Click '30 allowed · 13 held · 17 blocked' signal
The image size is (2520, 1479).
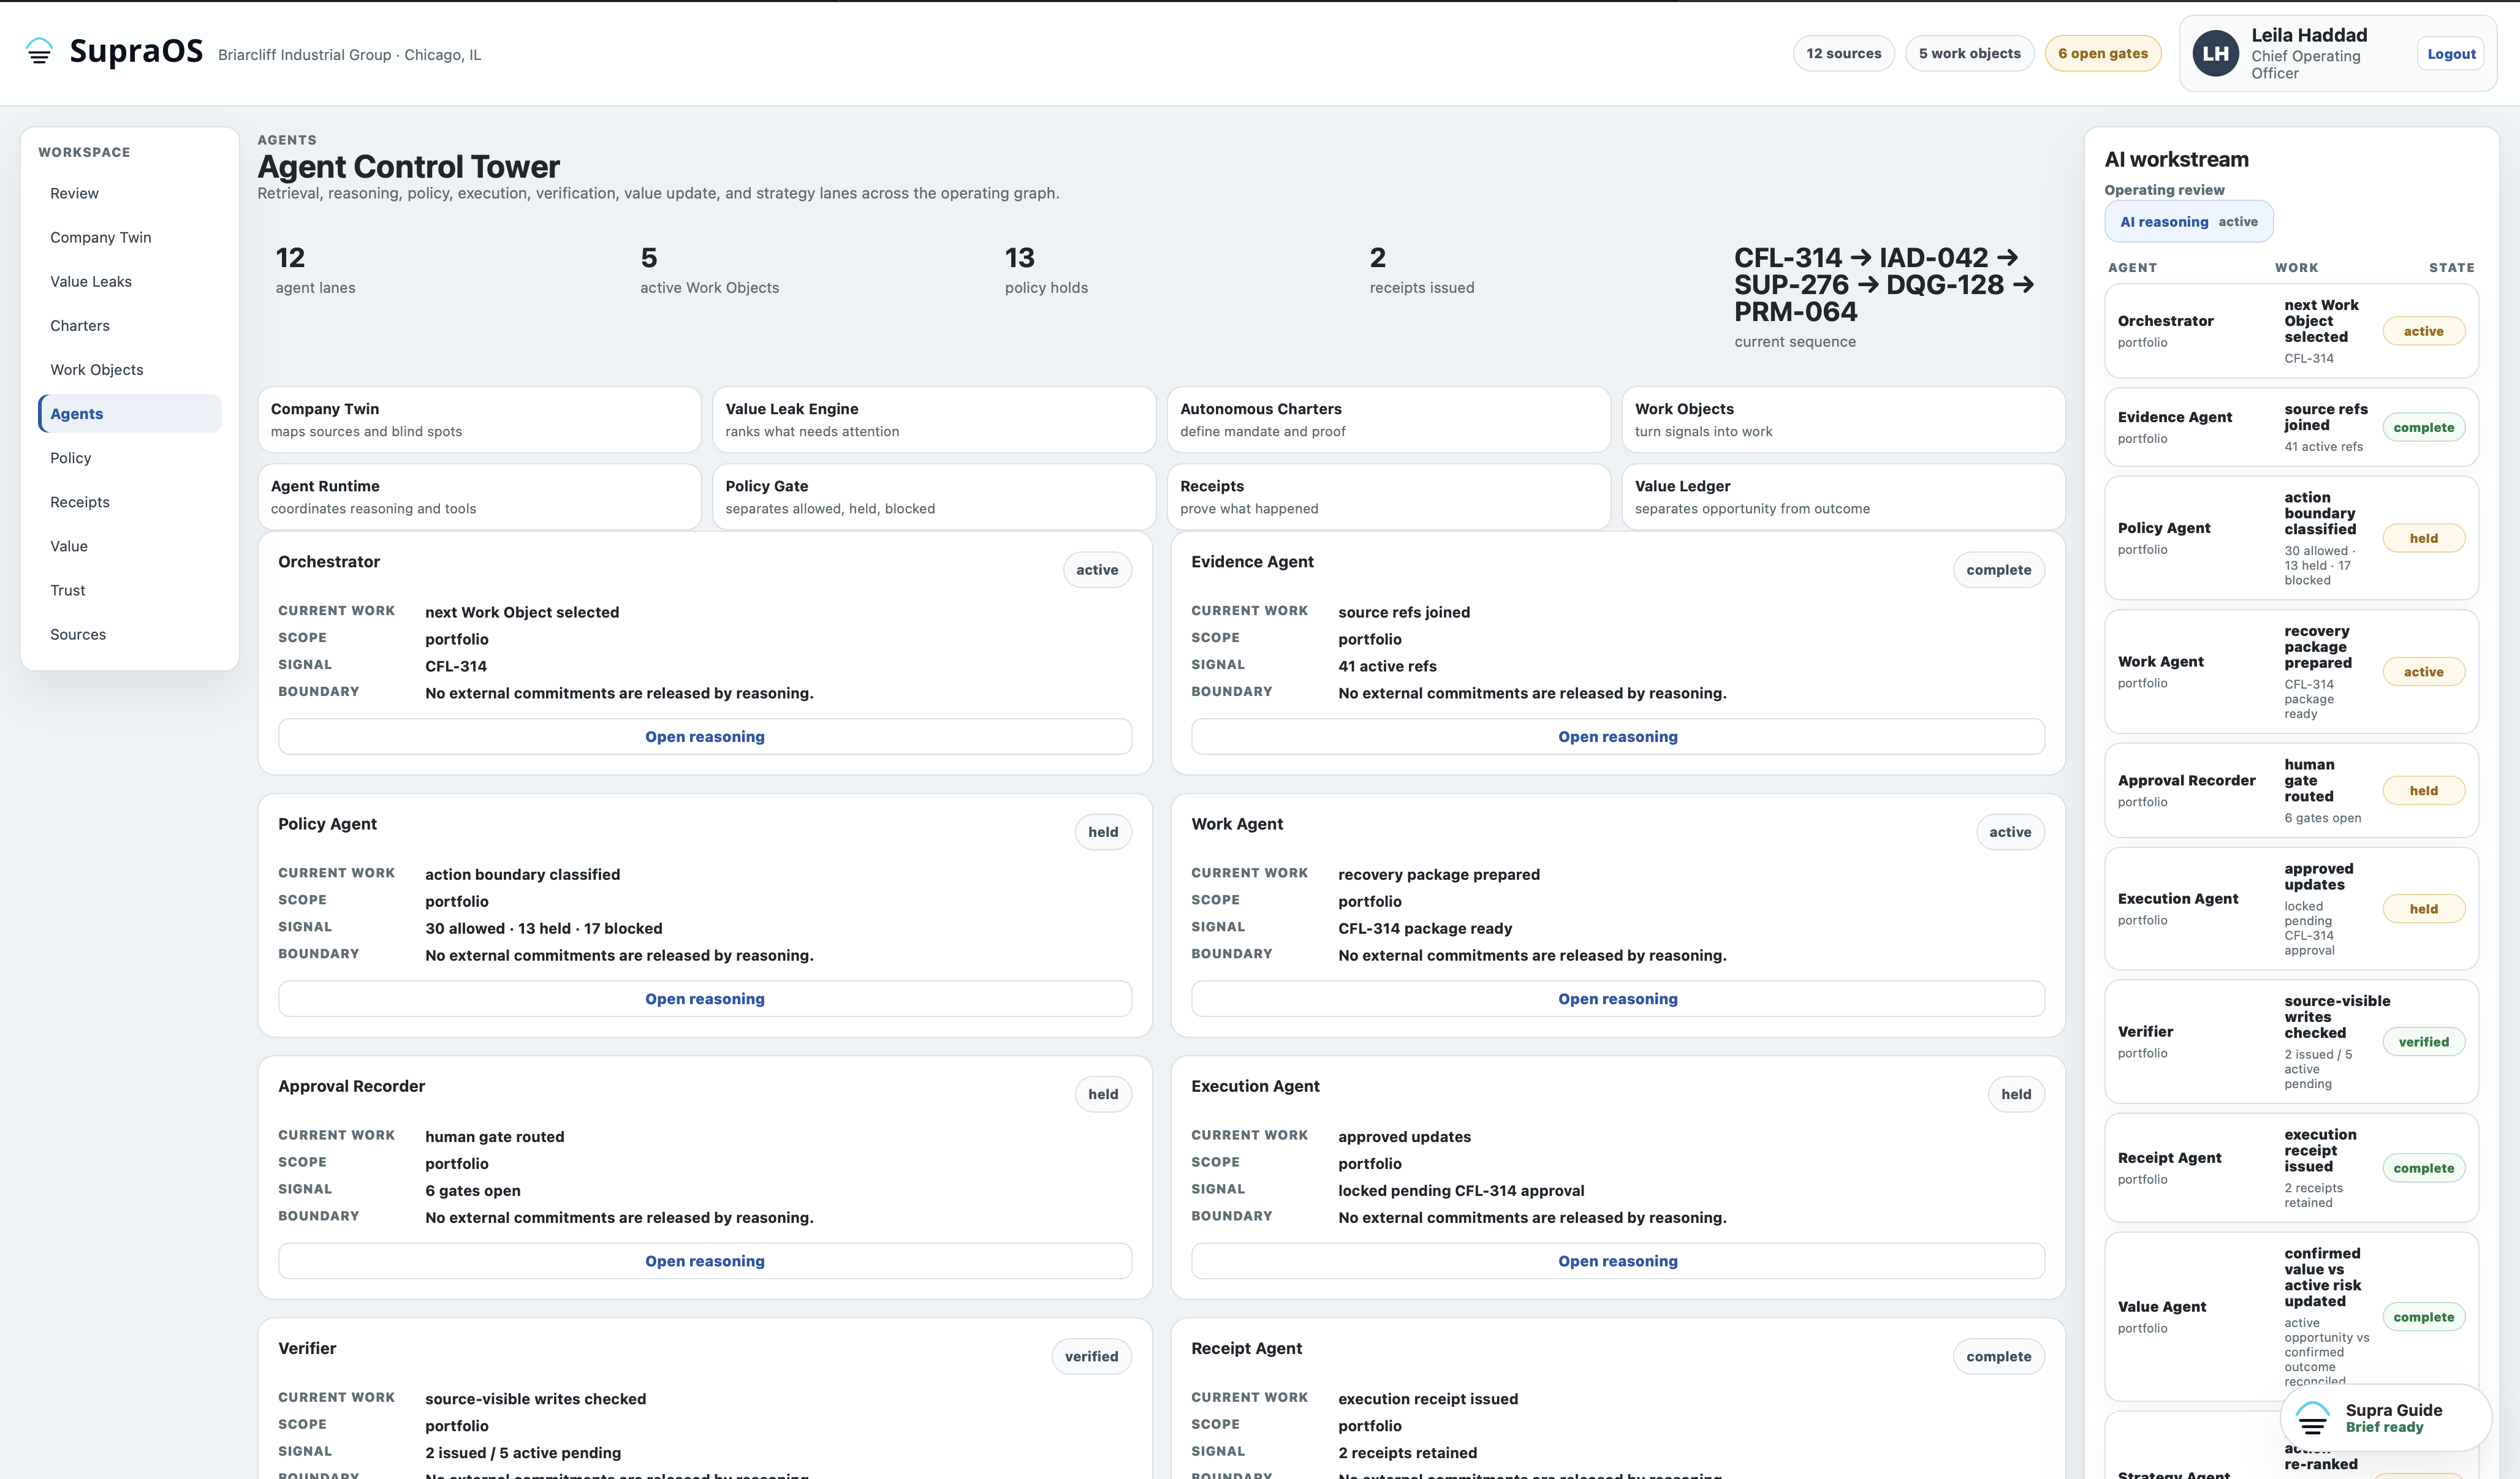543,928
